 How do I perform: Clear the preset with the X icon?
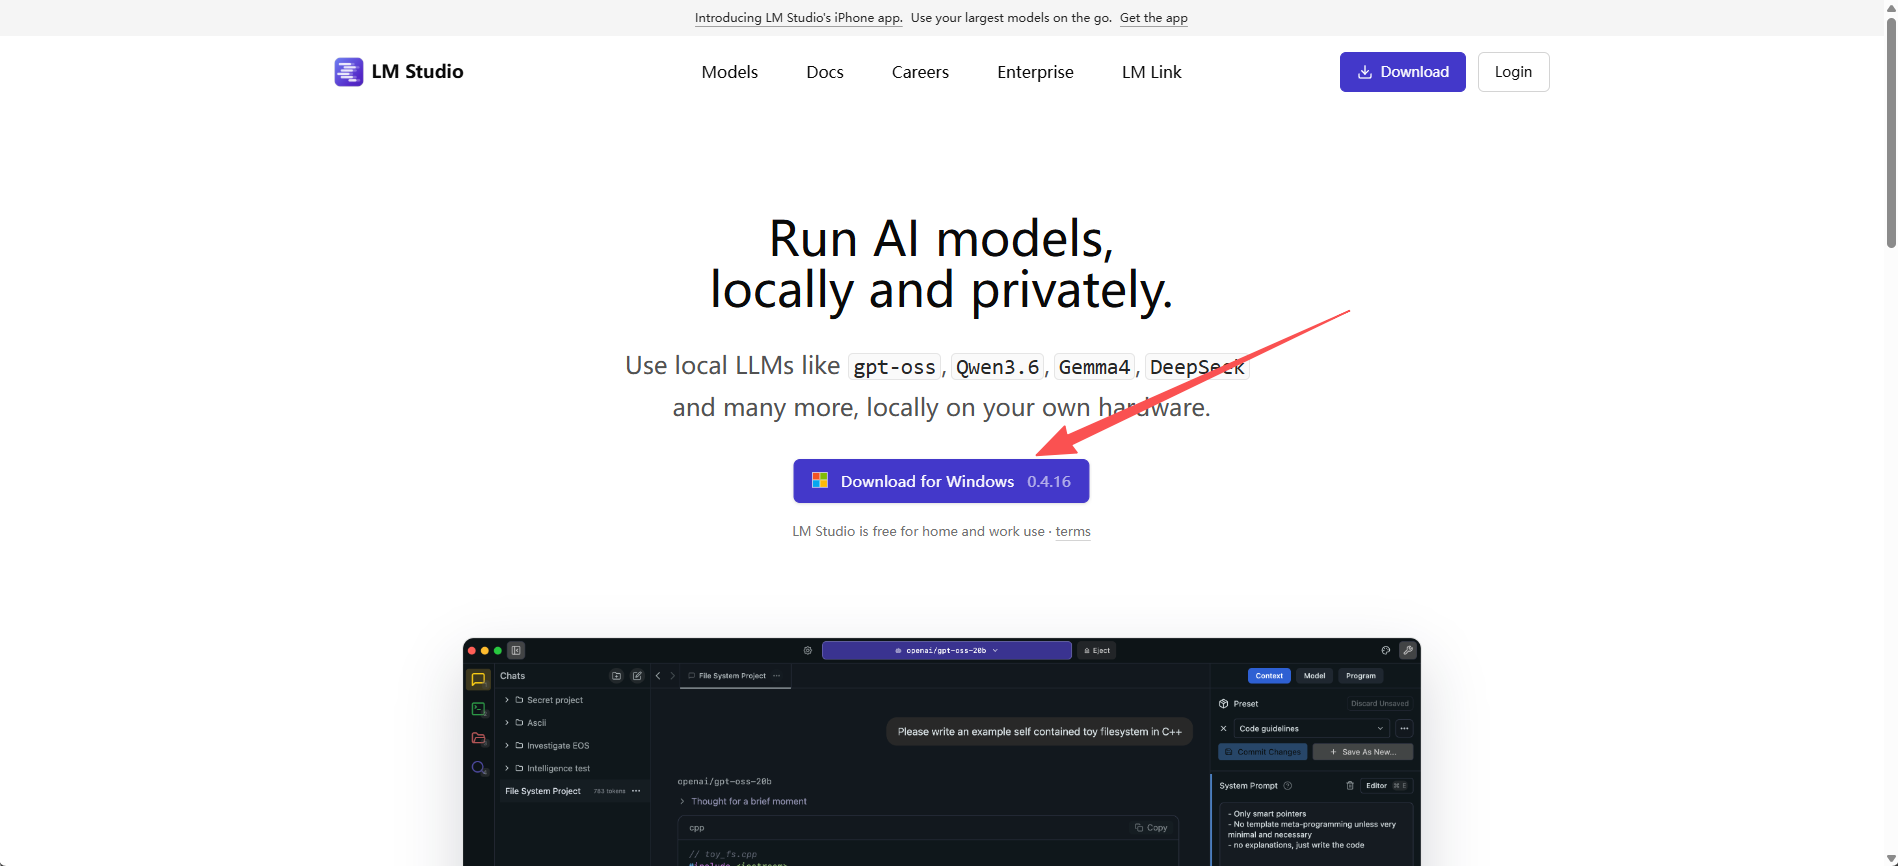tap(1223, 728)
